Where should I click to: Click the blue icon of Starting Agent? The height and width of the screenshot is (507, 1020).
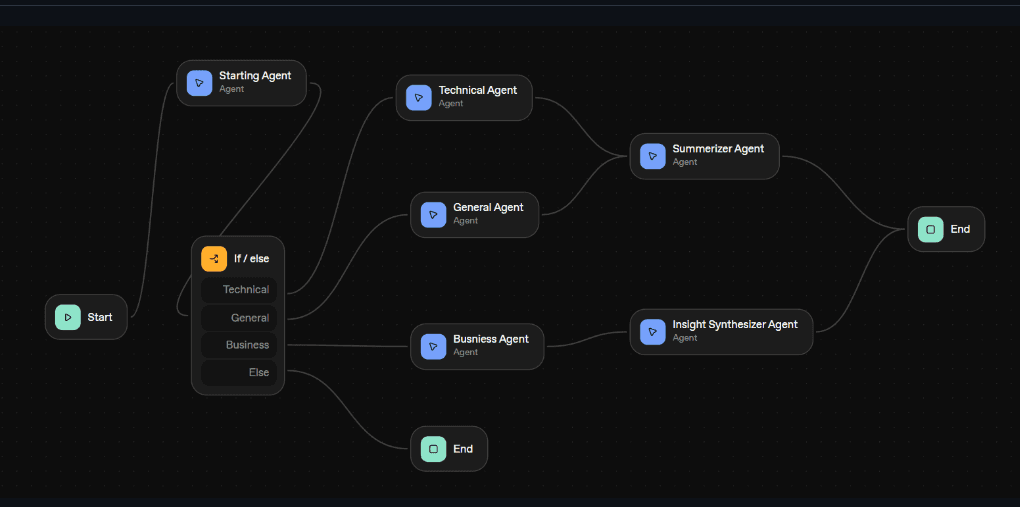click(199, 83)
